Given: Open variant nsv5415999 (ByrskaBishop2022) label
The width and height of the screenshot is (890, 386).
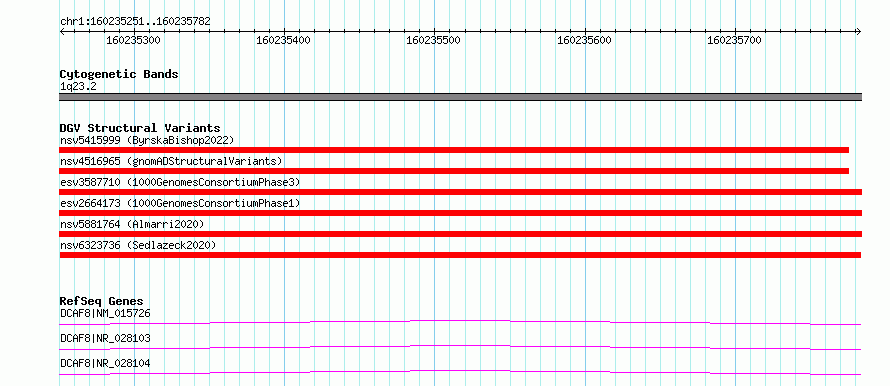Looking at the screenshot, I should point(147,140).
